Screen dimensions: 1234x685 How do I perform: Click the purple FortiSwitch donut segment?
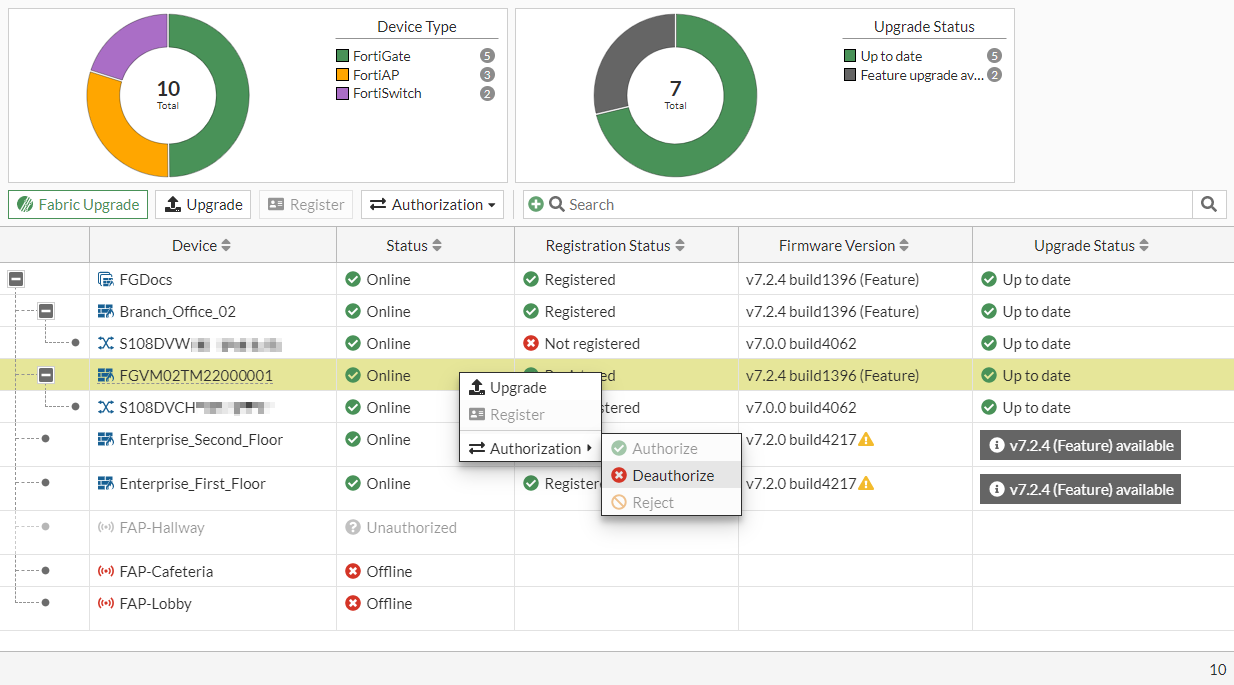coord(127,44)
